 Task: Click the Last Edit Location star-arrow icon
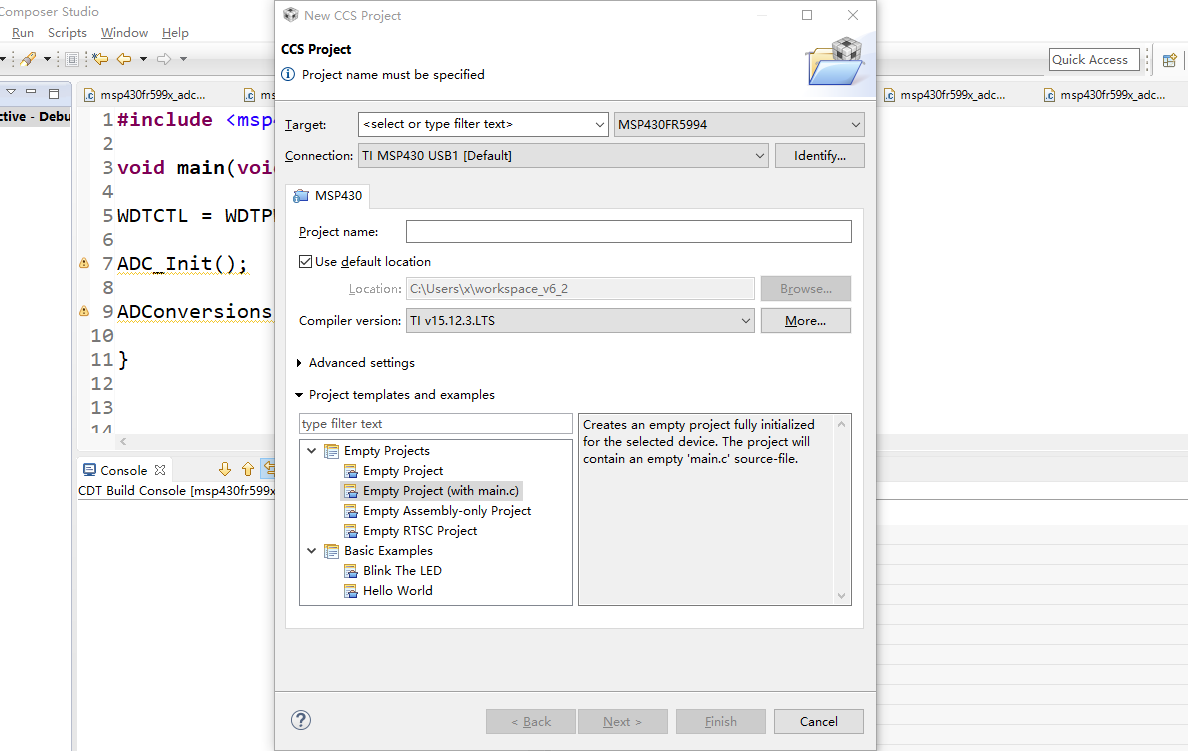[x=100, y=59]
